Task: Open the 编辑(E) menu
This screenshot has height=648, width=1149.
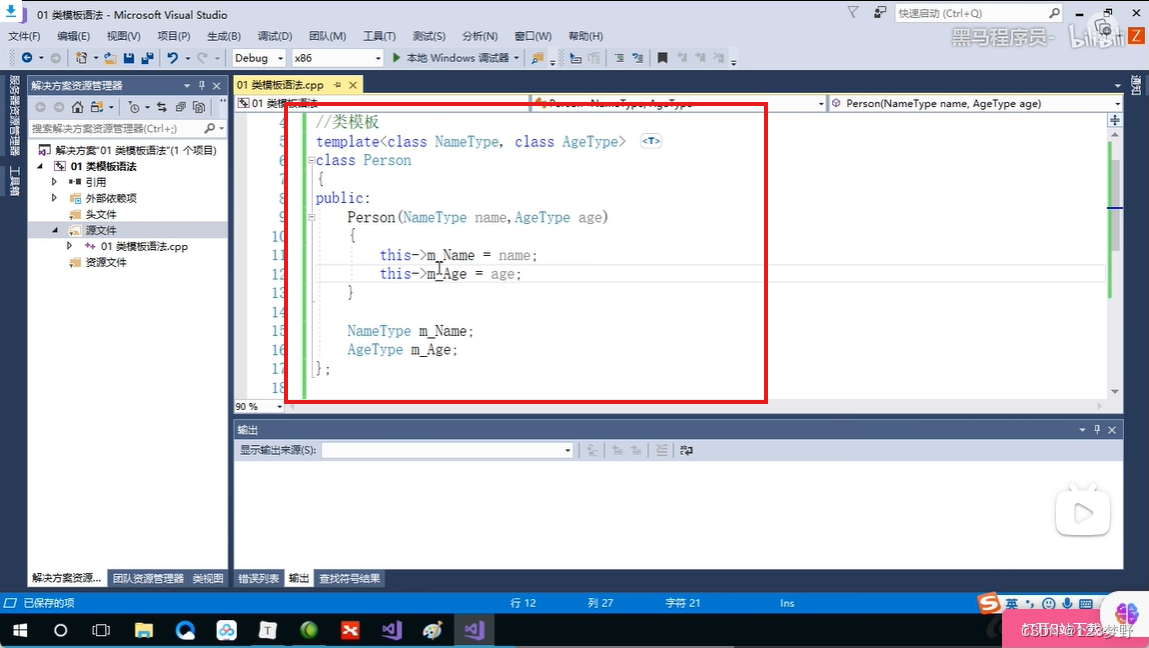Action: coord(73,36)
